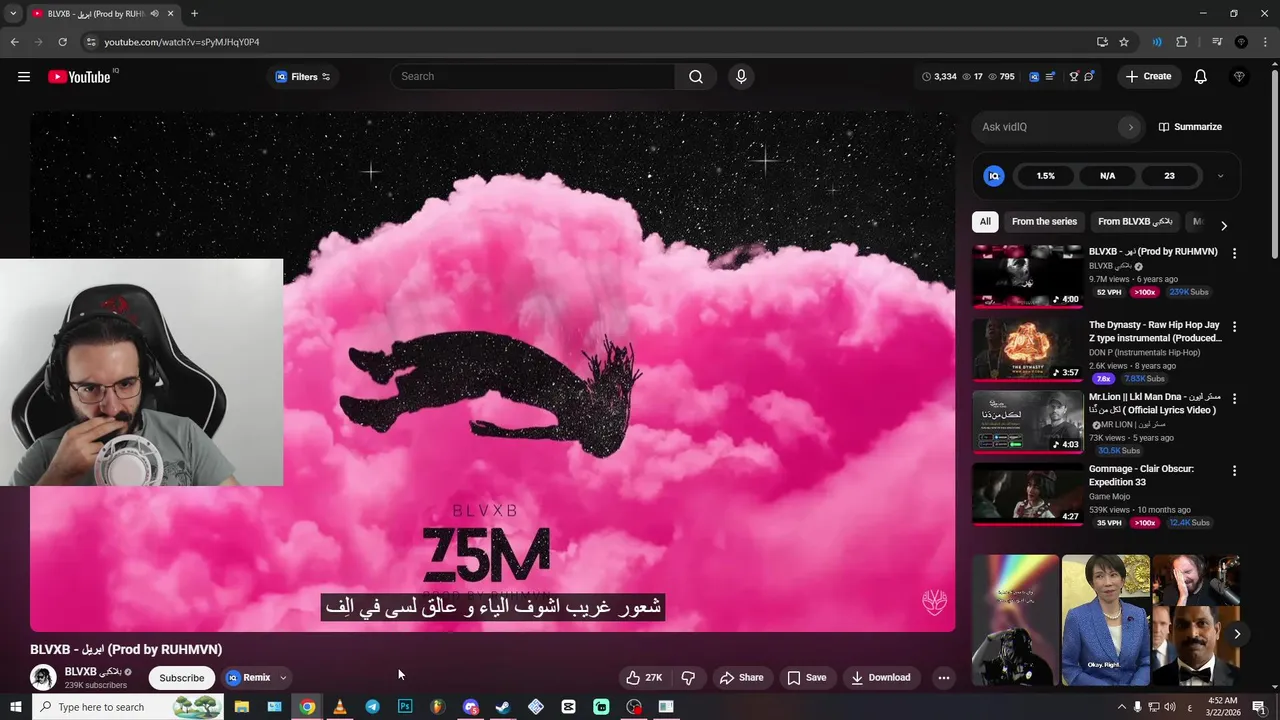Open the BLVXB channel avatar
Screen dimensions: 1280x720
(43, 677)
